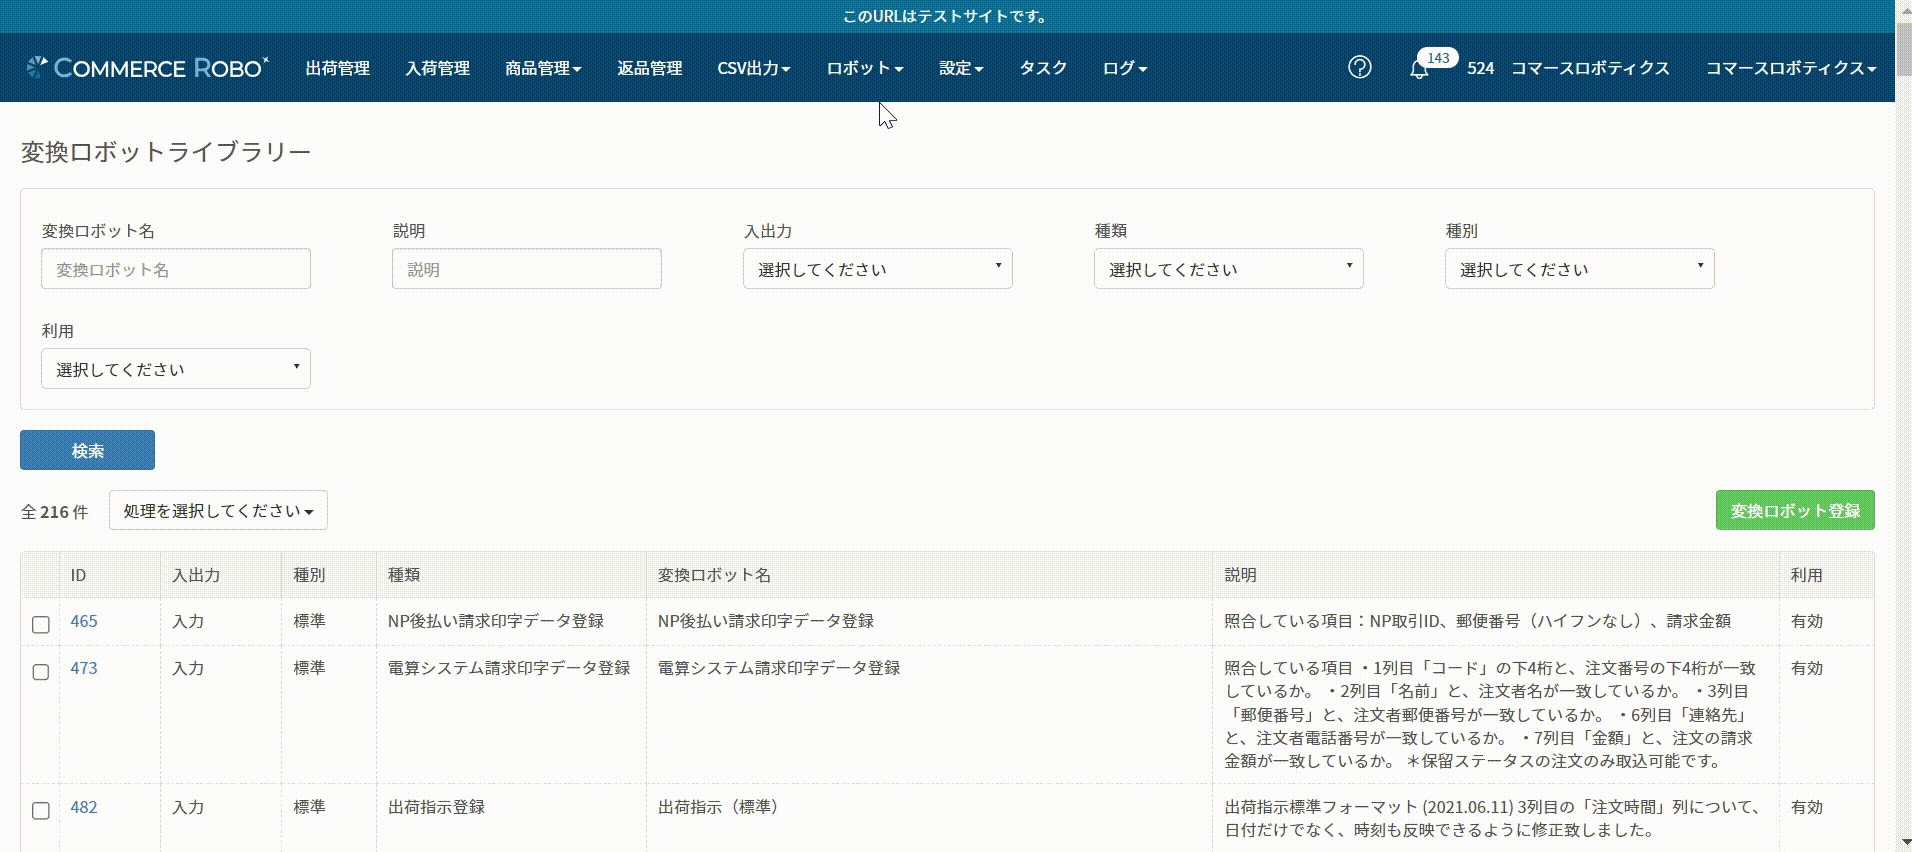Open the 種別 select dropdown
The image size is (1912, 852).
1579,269
